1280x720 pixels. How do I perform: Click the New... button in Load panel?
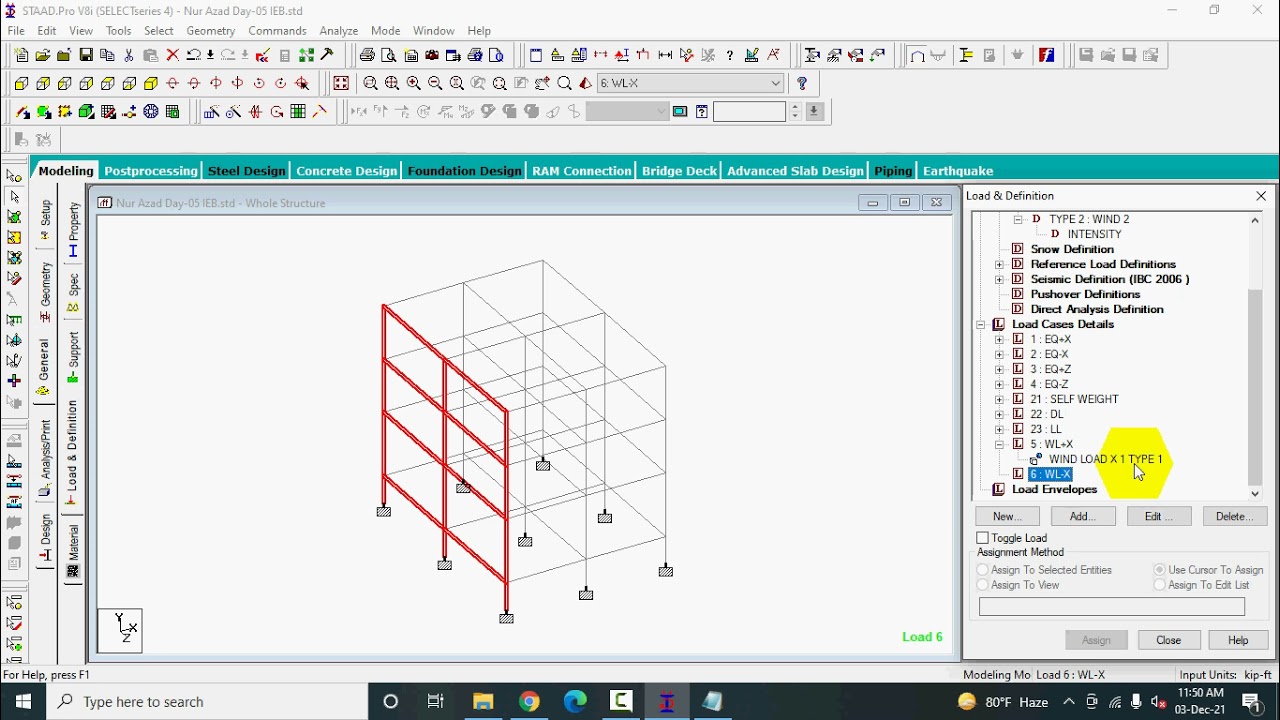[x=1007, y=516]
